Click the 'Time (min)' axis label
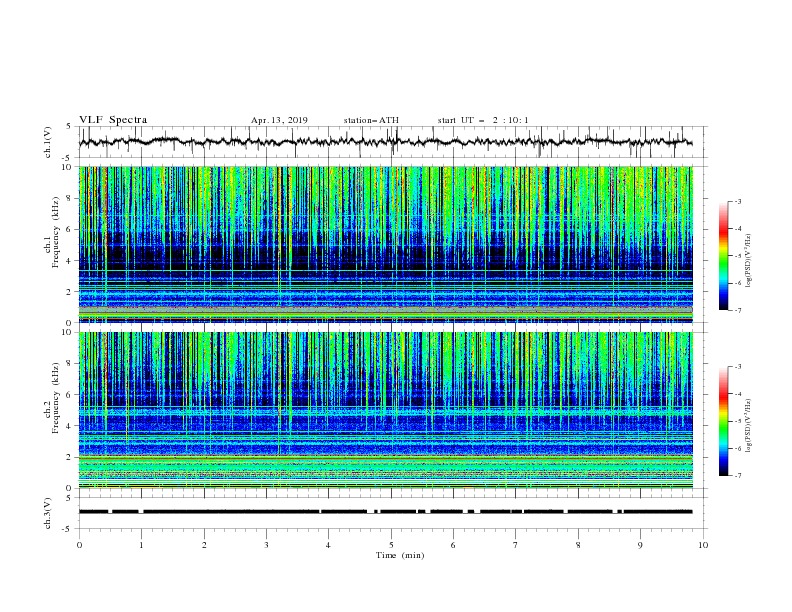Image resolution: width=792 pixels, height=612 pixels. pyautogui.click(x=400, y=555)
